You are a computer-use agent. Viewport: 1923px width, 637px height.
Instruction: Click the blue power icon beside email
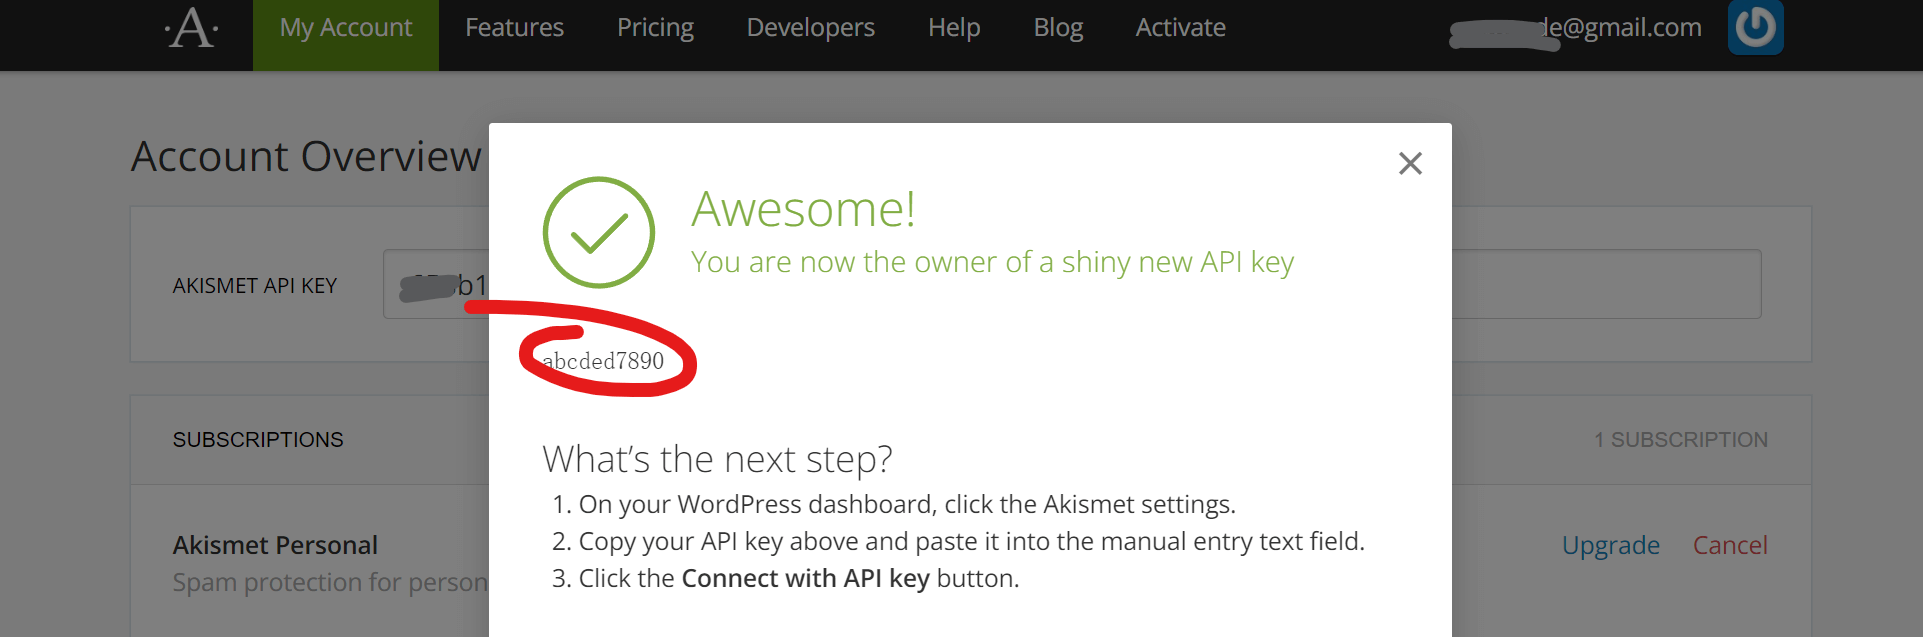pyautogui.click(x=1755, y=27)
